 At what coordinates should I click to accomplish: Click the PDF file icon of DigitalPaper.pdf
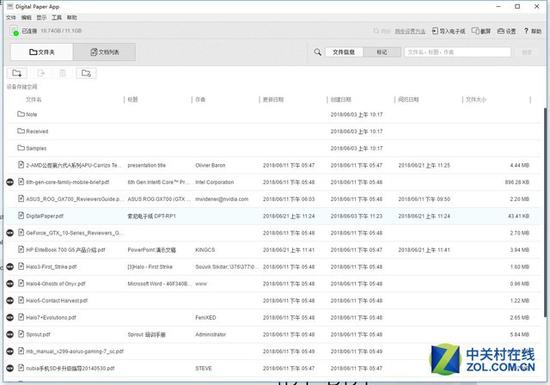point(21,215)
